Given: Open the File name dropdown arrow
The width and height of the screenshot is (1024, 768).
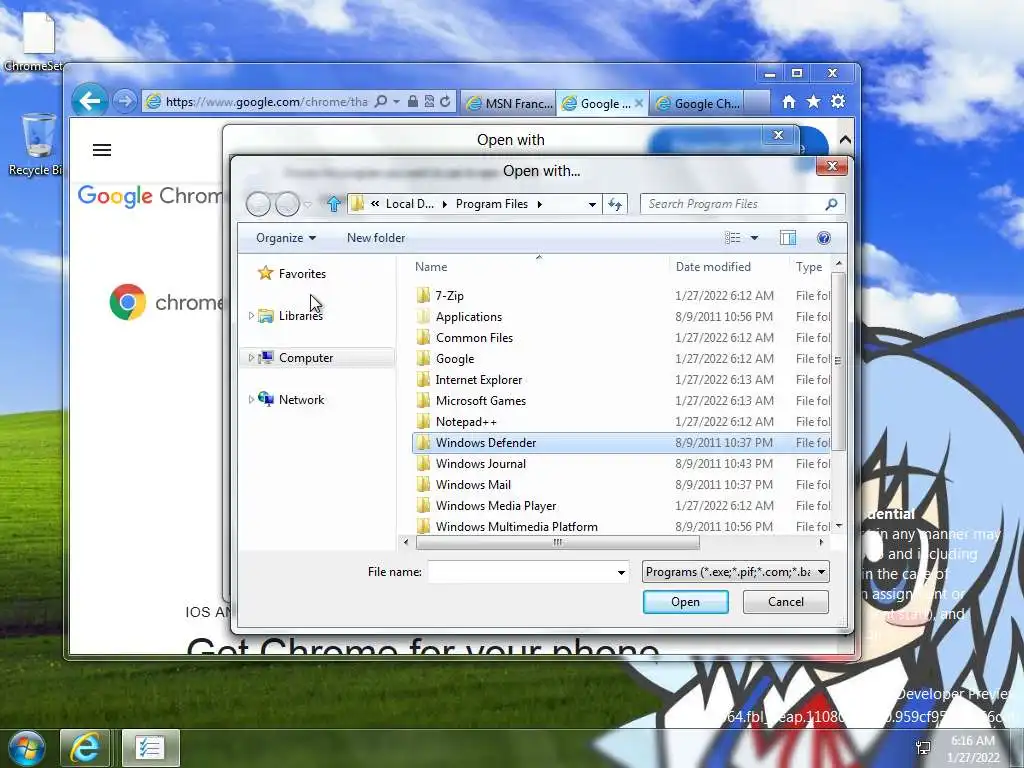Looking at the screenshot, I should pyautogui.click(x=621, y=572).
